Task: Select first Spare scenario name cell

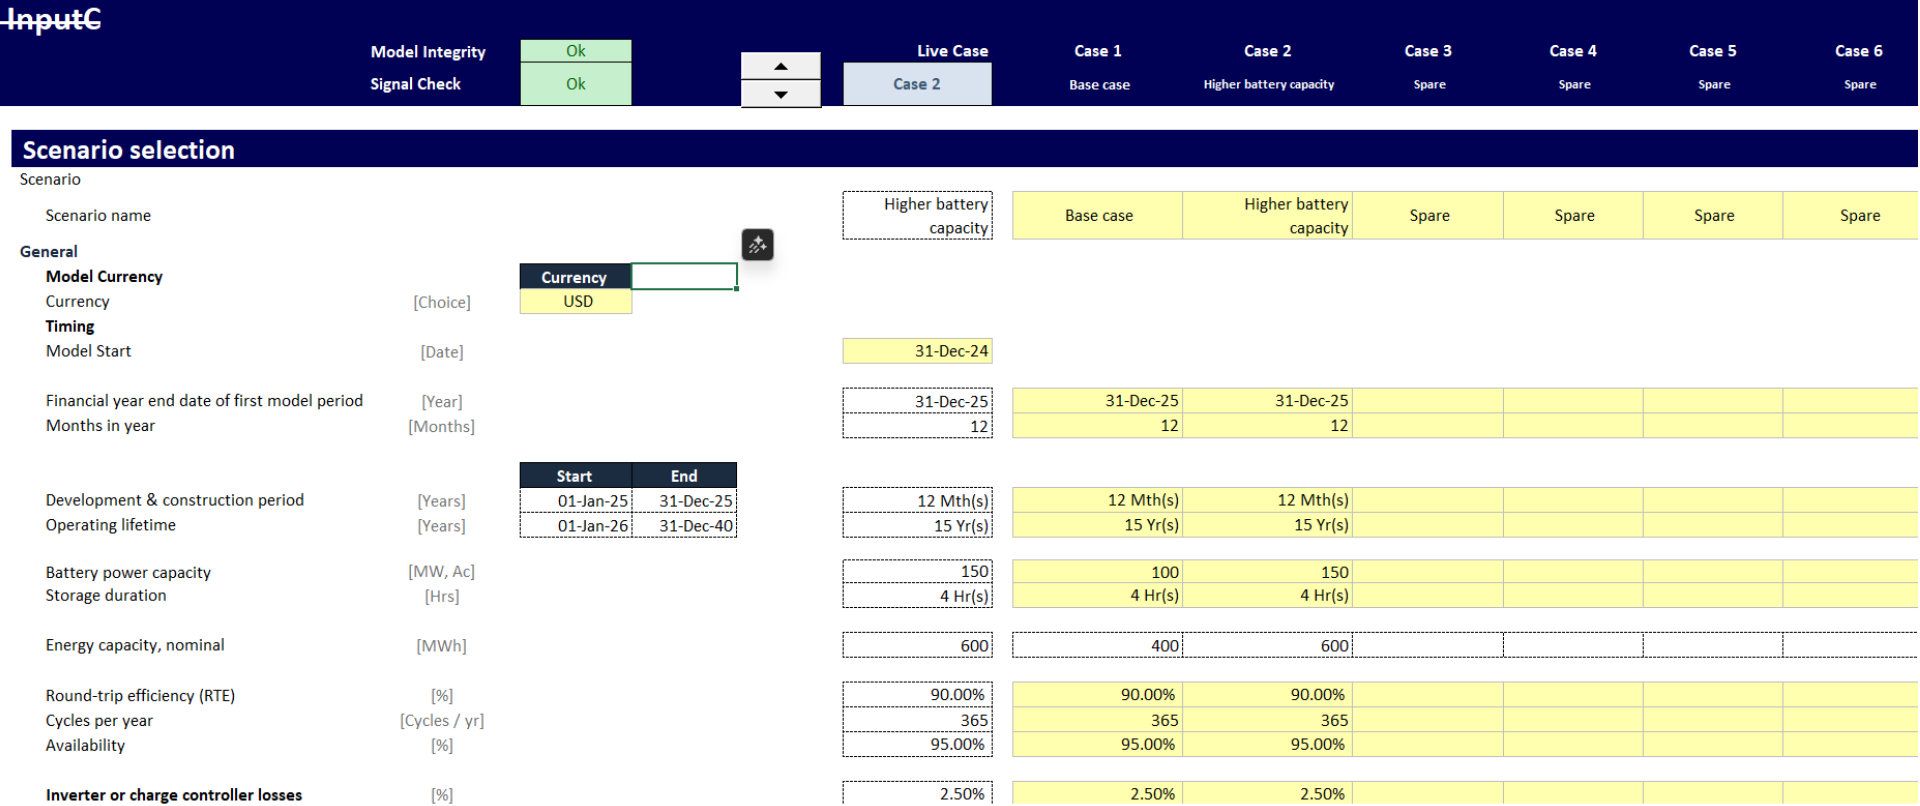Action: (x=1428, y=216)
